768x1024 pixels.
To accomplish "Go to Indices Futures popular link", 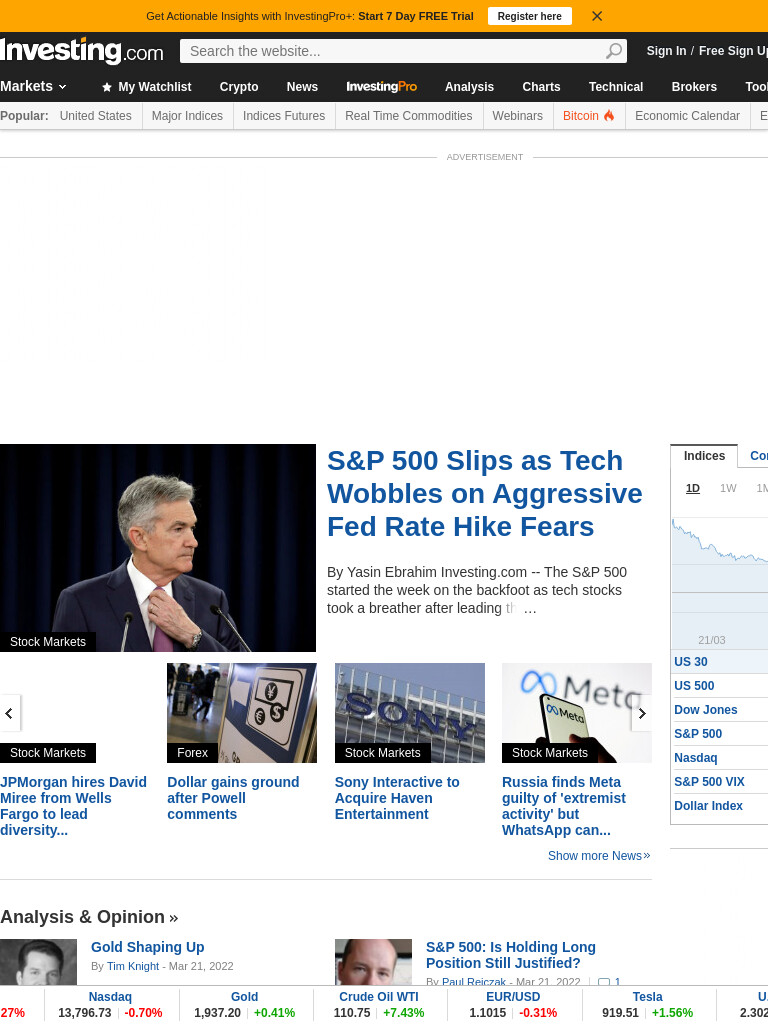I will tap(284, 116).
